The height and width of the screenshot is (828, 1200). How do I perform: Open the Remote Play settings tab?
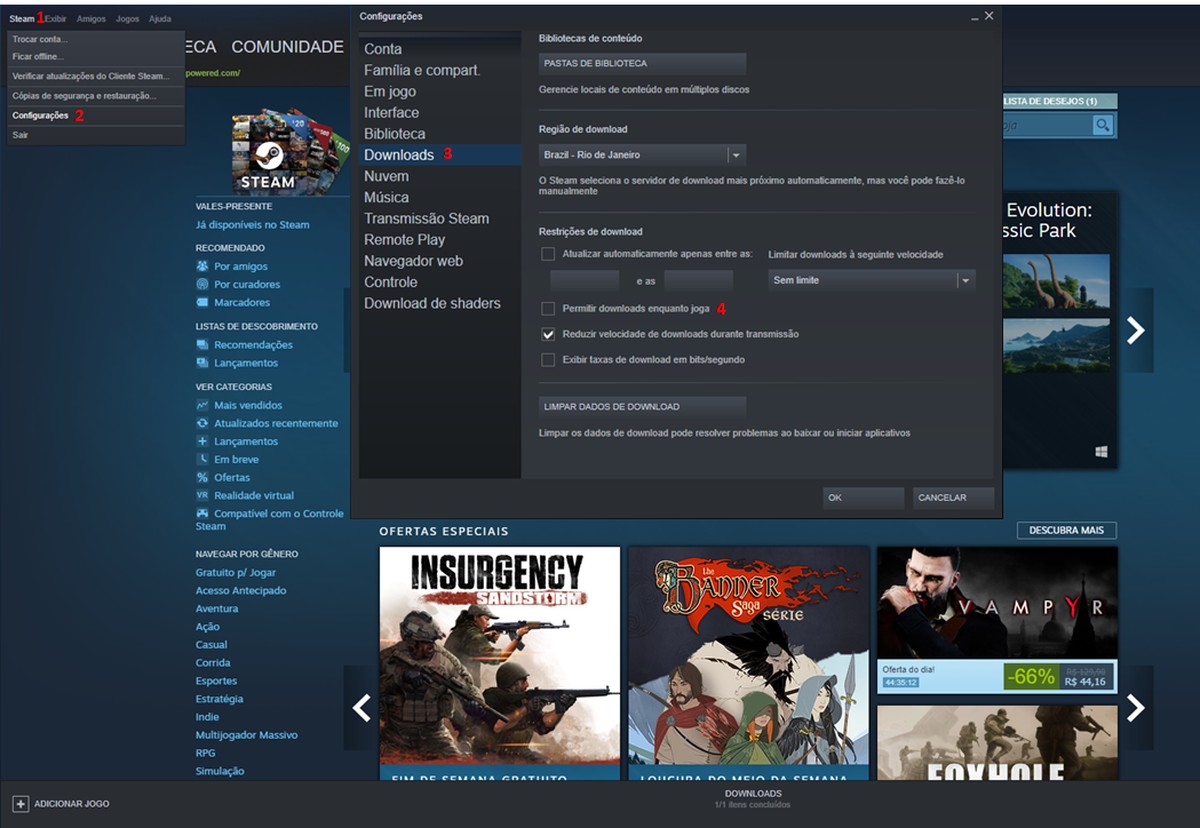tap(440, 240)
